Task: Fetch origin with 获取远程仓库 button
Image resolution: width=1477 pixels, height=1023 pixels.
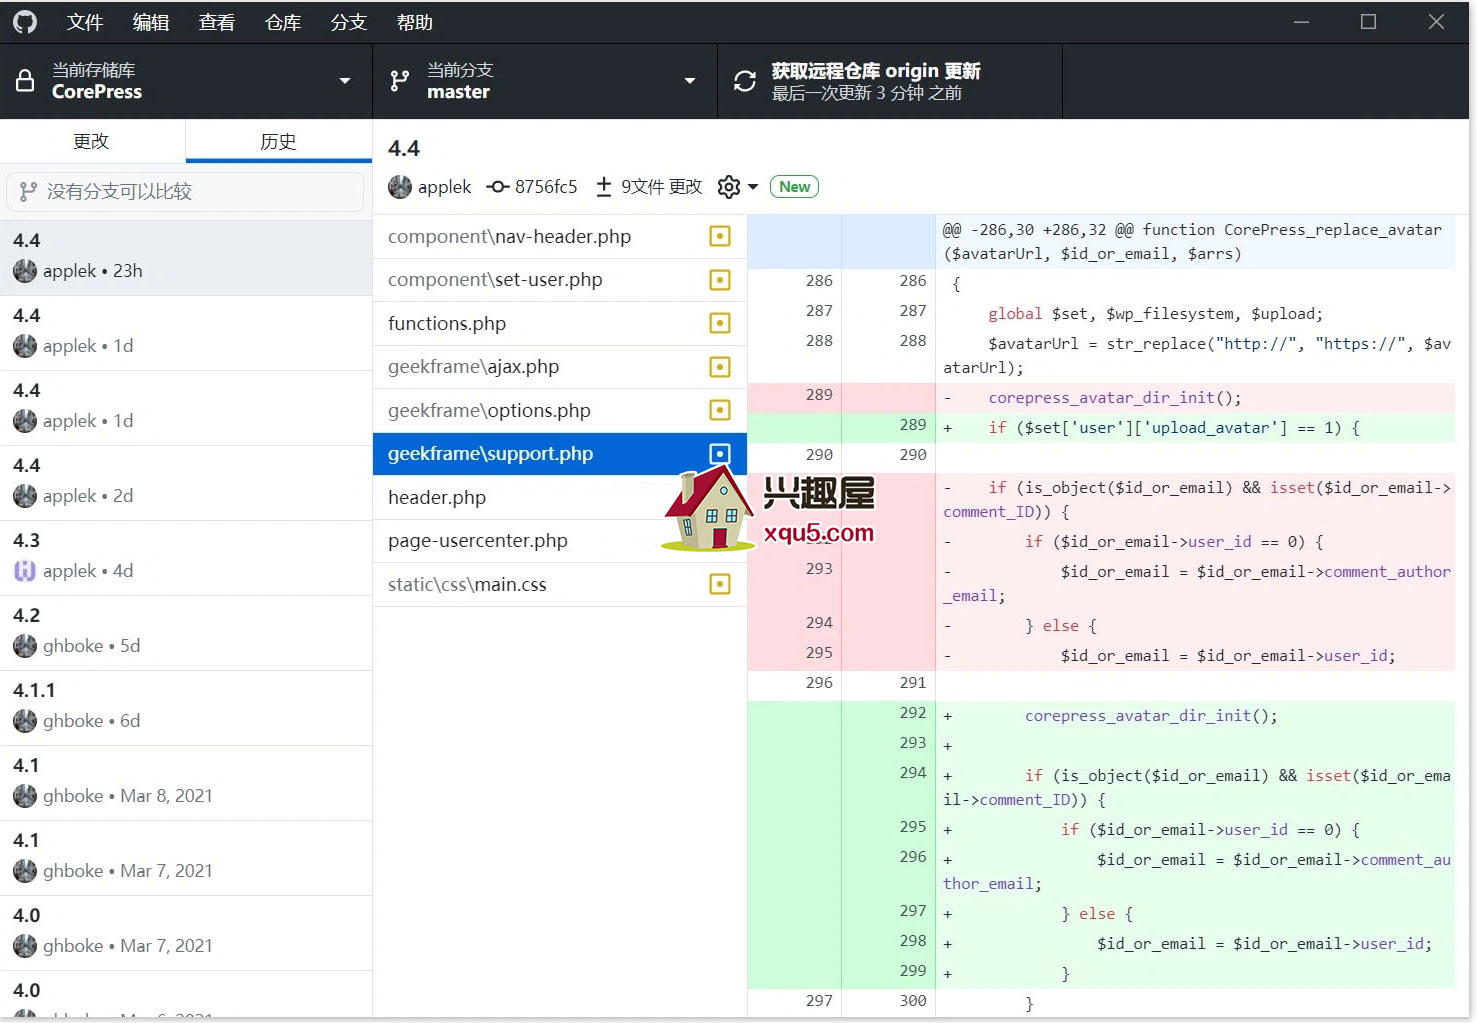Action: 890,81
